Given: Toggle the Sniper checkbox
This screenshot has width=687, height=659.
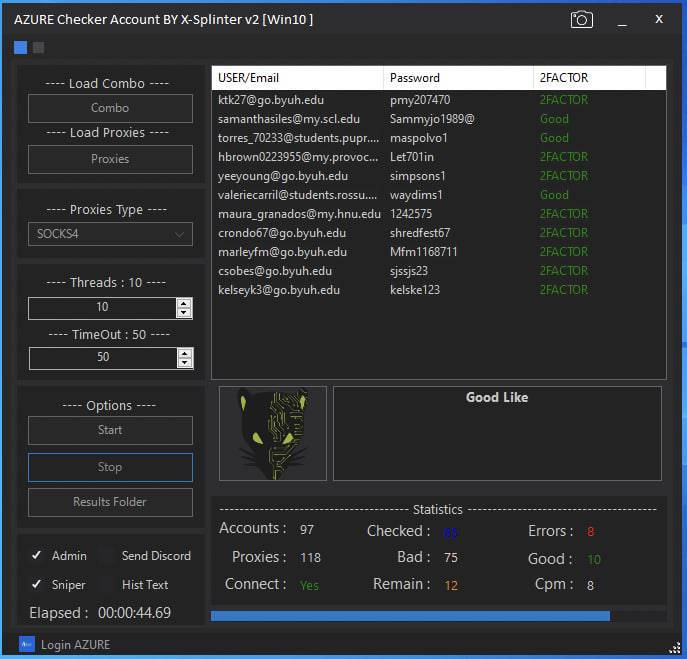Looking at the screenshot, I should pyautogui.click(x=37, y=585).
